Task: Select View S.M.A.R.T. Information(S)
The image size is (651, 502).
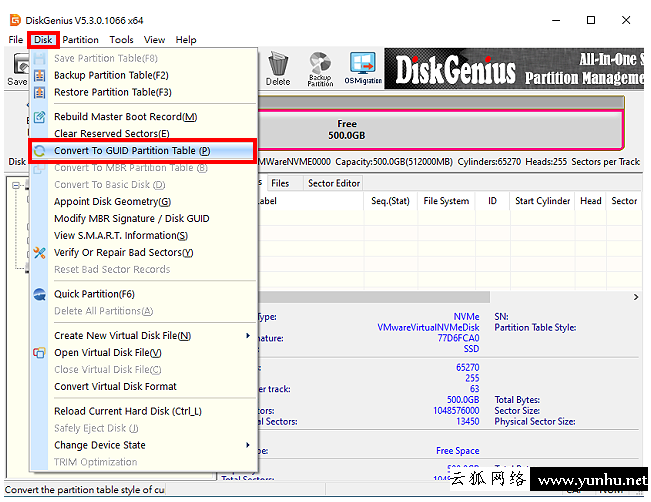Action: [121, 235]
